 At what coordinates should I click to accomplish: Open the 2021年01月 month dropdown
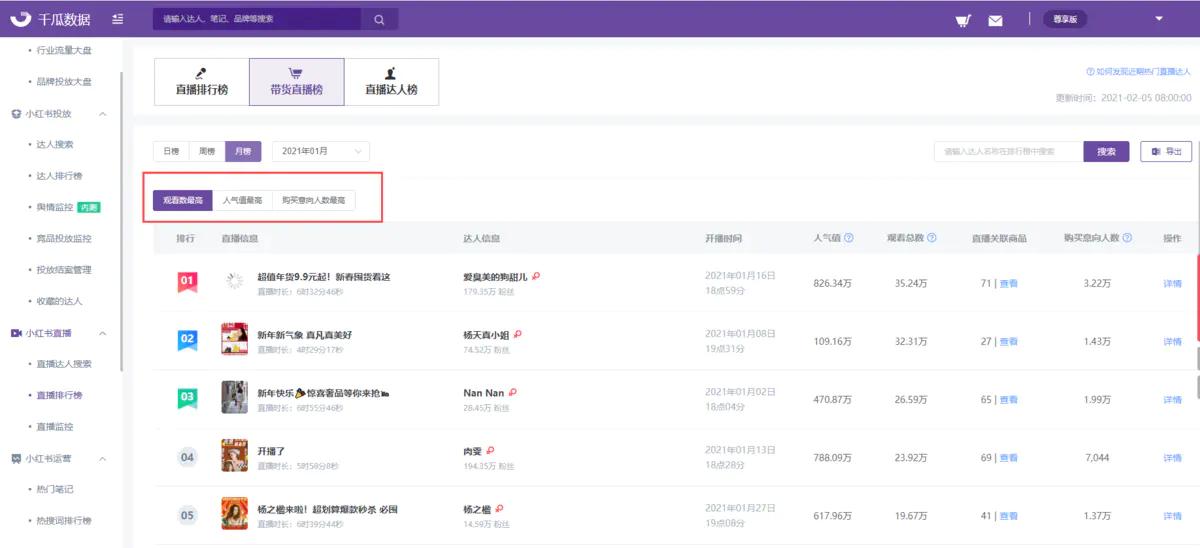(320, 151)
